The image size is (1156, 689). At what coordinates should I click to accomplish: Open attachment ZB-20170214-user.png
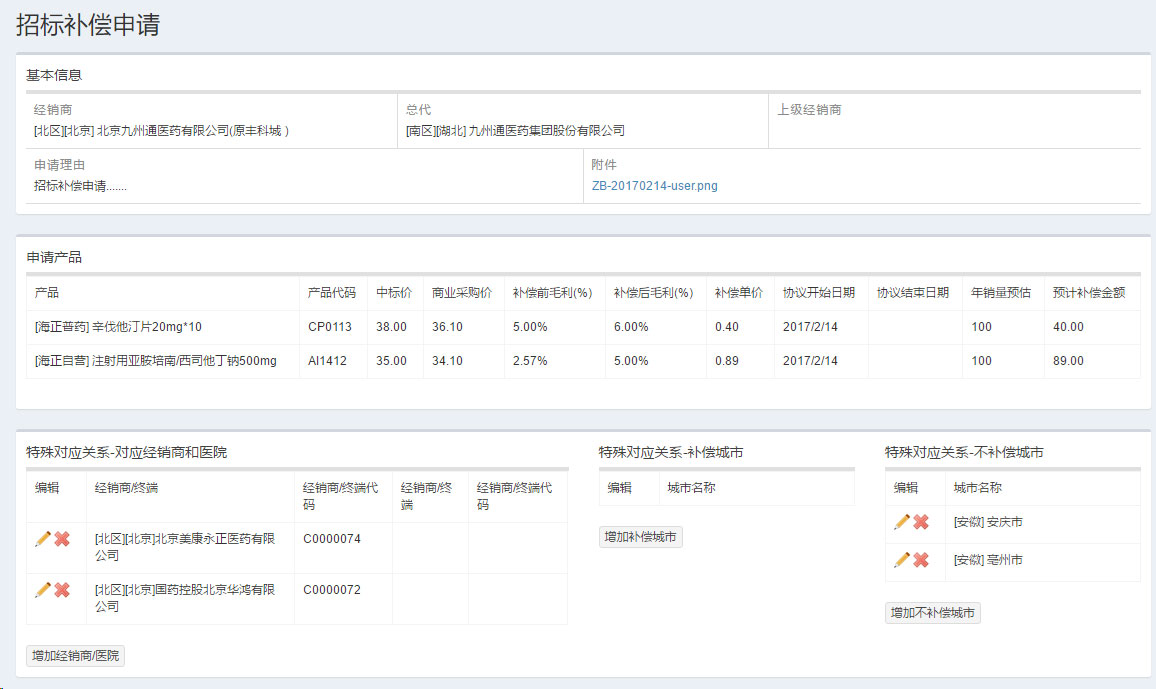tap(654, 186)
